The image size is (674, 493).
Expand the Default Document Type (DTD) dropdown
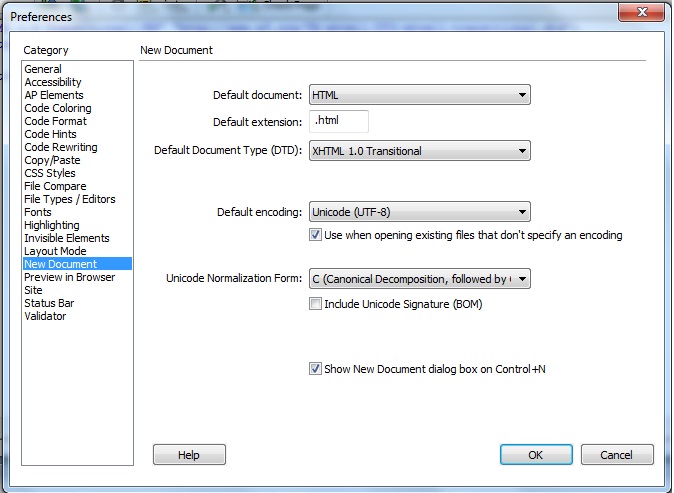[x=420, y=151]
